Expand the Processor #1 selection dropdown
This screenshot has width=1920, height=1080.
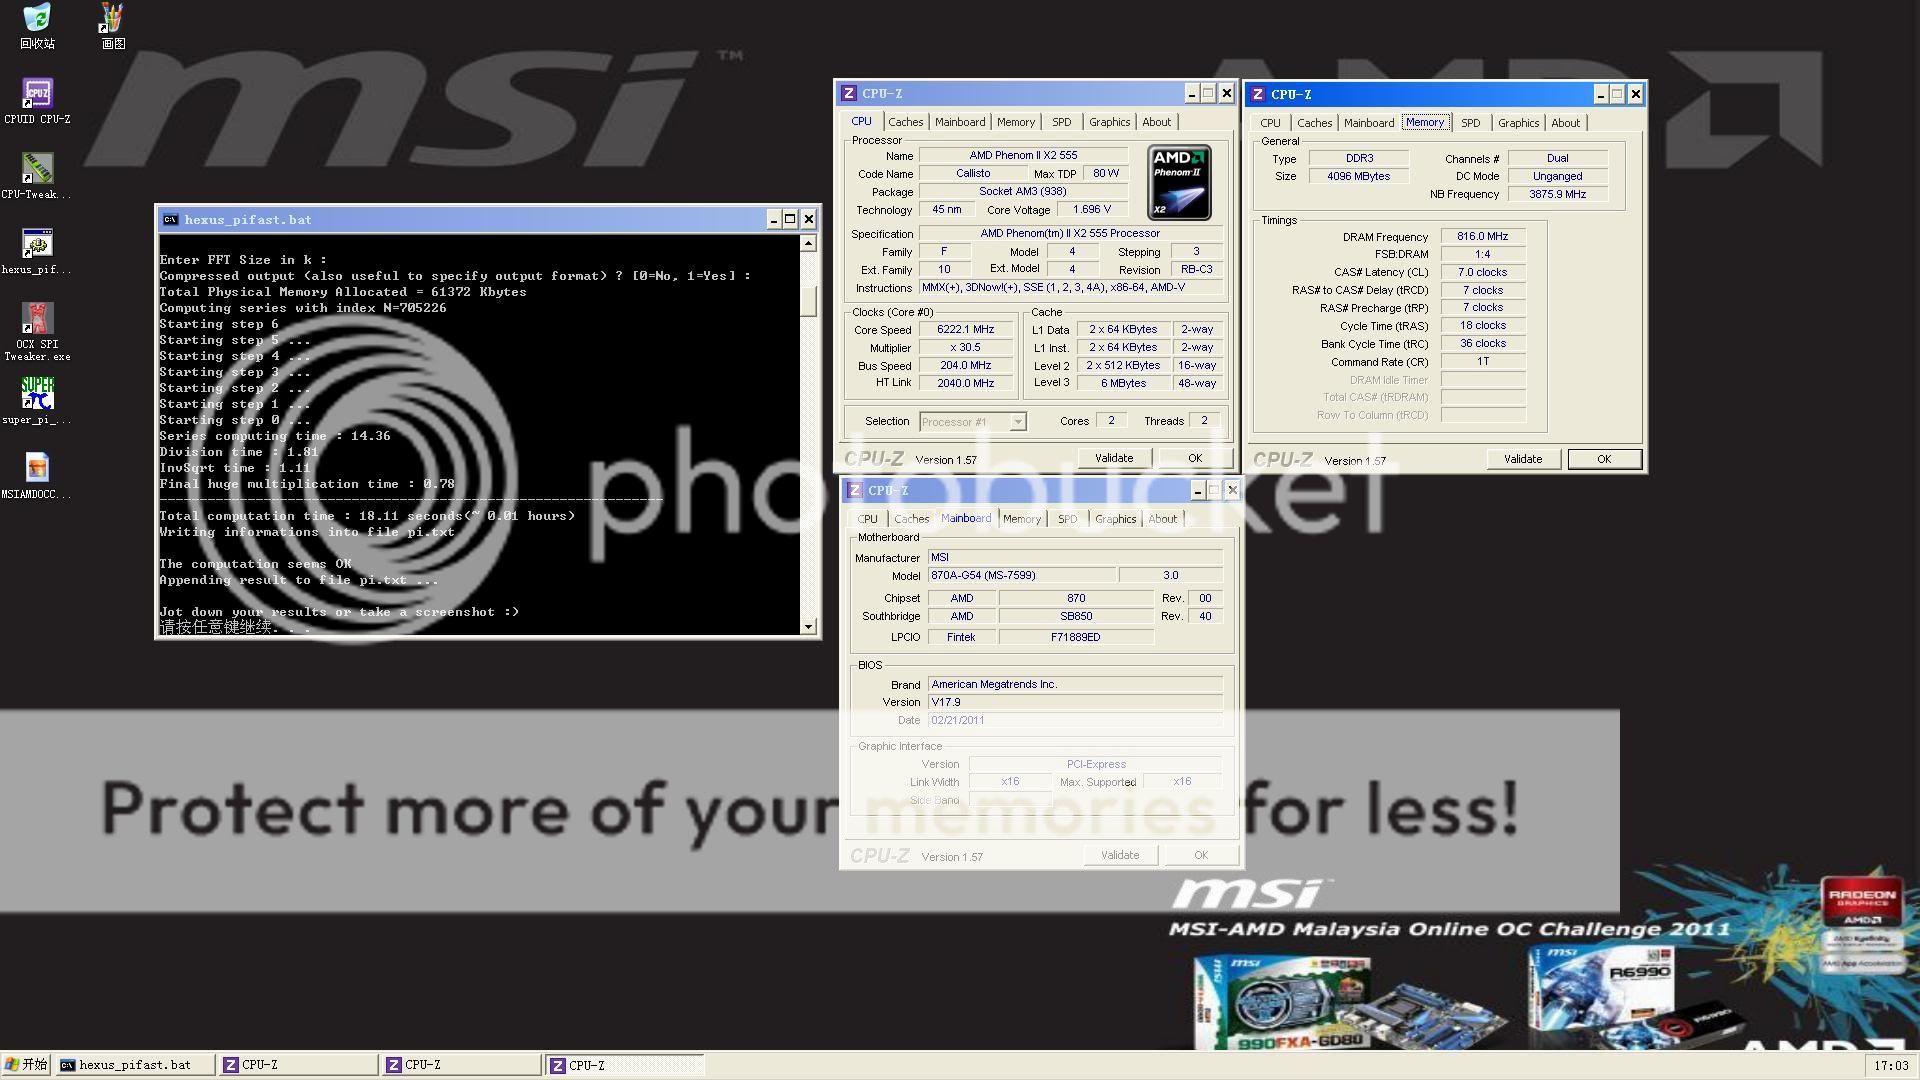pos(1017,422)
